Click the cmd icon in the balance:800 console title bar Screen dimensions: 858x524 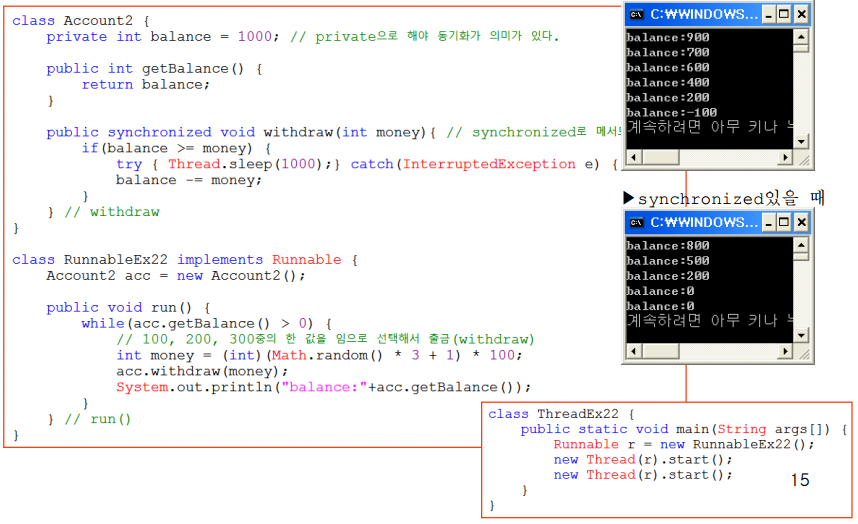[x=636, y=222]
